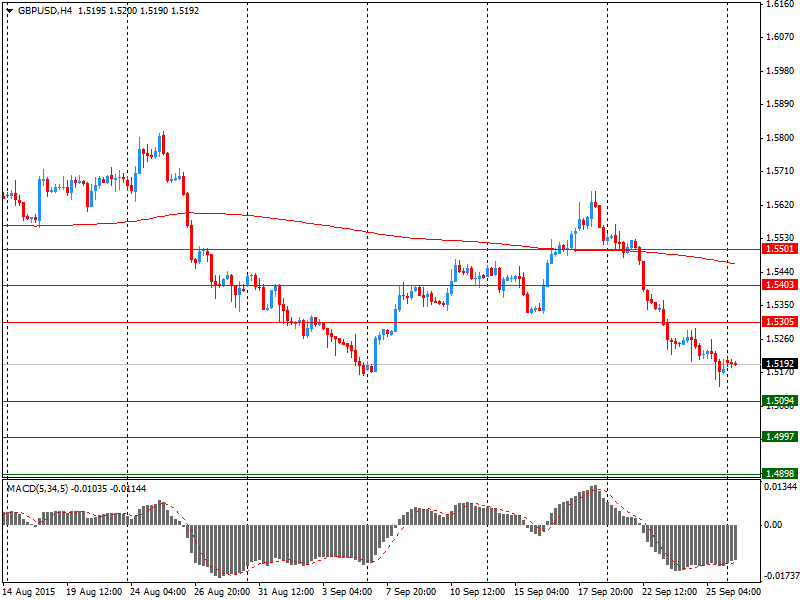Screen dimensions: 800x600
Task: Click the 1.5890 price scale value
Action: pyautogui.click(x=780, y=104)
